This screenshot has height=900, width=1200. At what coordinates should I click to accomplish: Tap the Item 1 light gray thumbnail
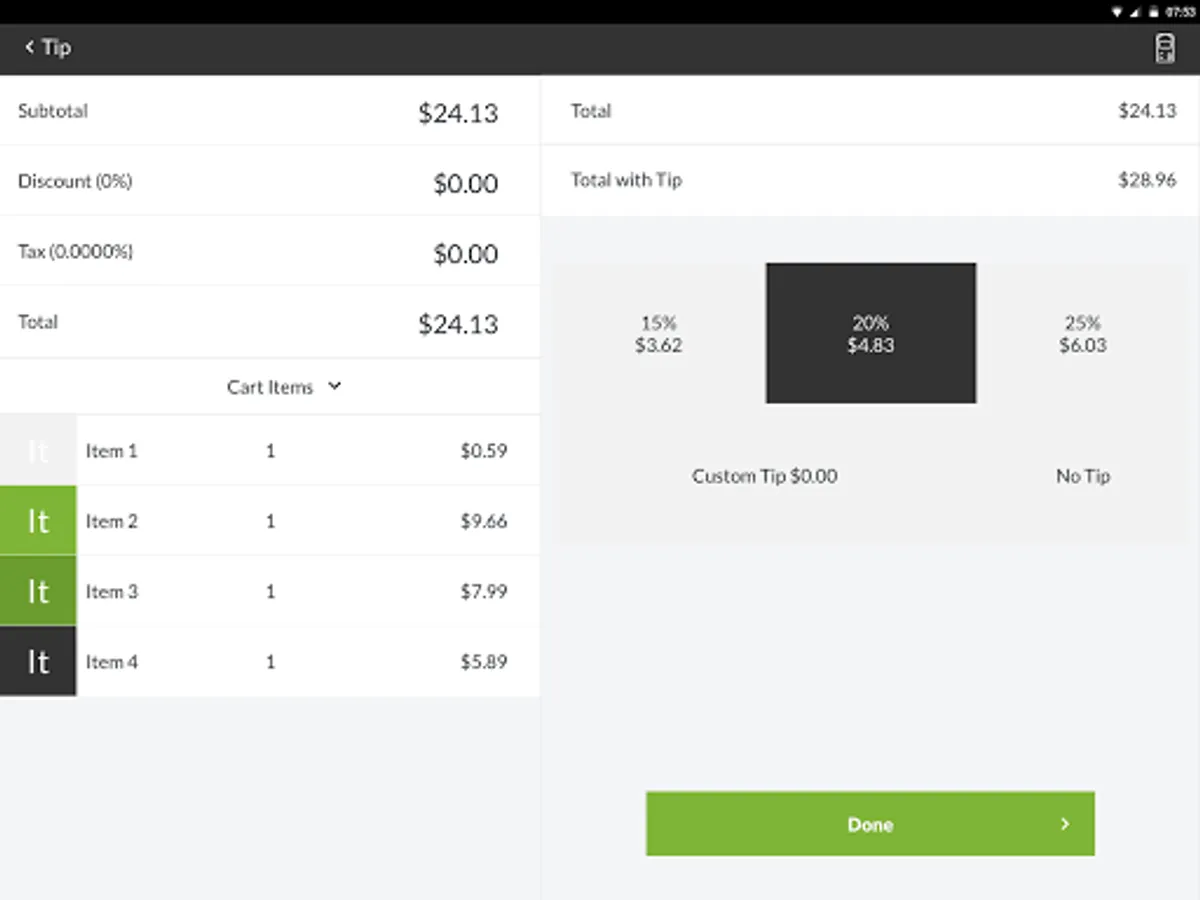pos(38,451)
